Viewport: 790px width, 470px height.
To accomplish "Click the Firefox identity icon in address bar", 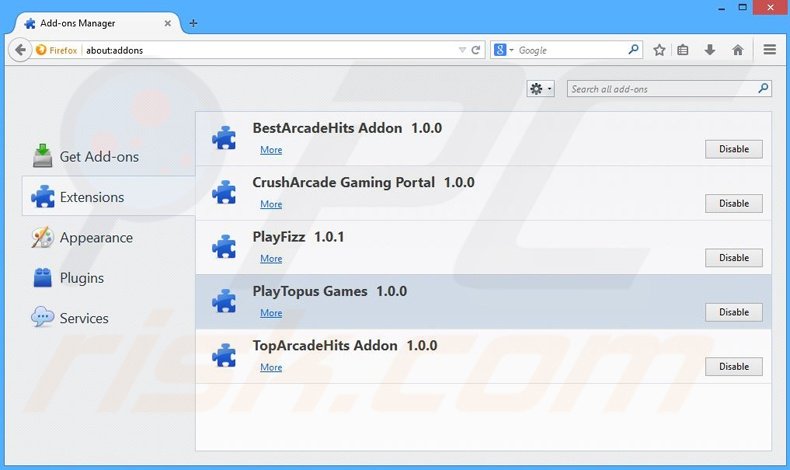I will coord(41,50).
